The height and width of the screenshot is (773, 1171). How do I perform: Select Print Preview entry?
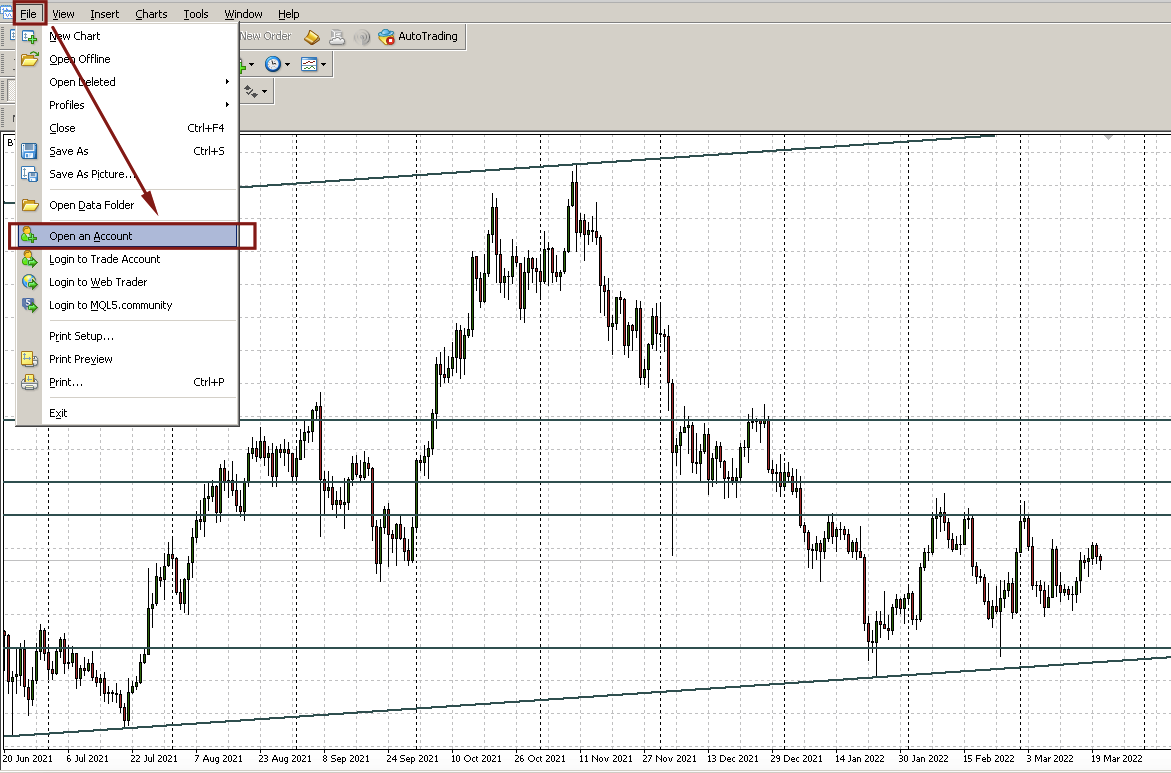pyautogui.click(x=127, y=358)
